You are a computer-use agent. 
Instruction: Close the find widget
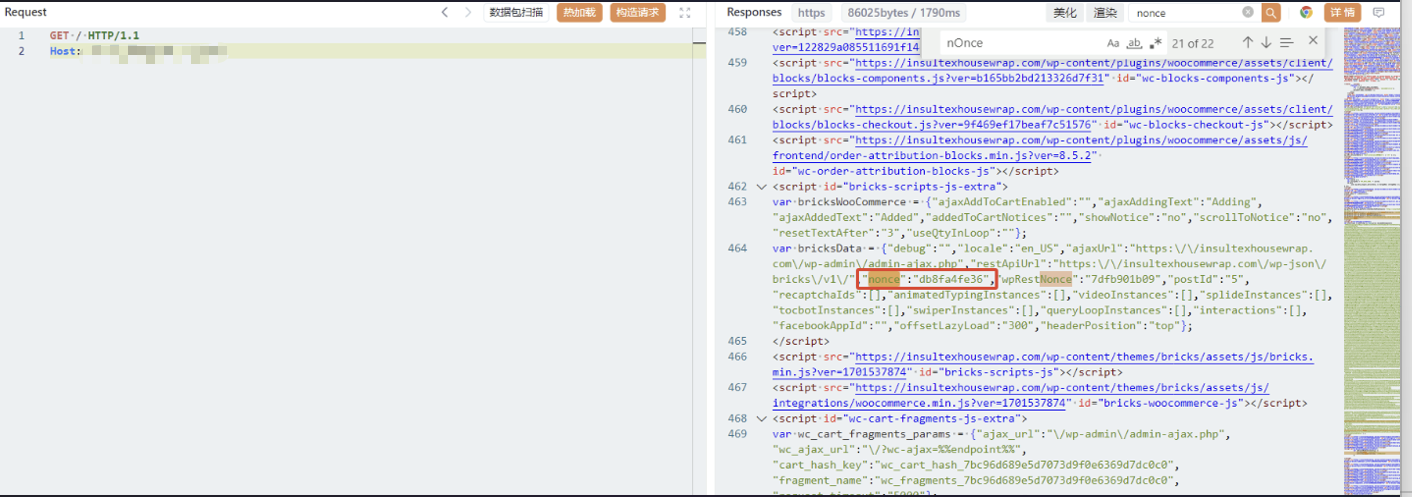tap(1313, 43)
